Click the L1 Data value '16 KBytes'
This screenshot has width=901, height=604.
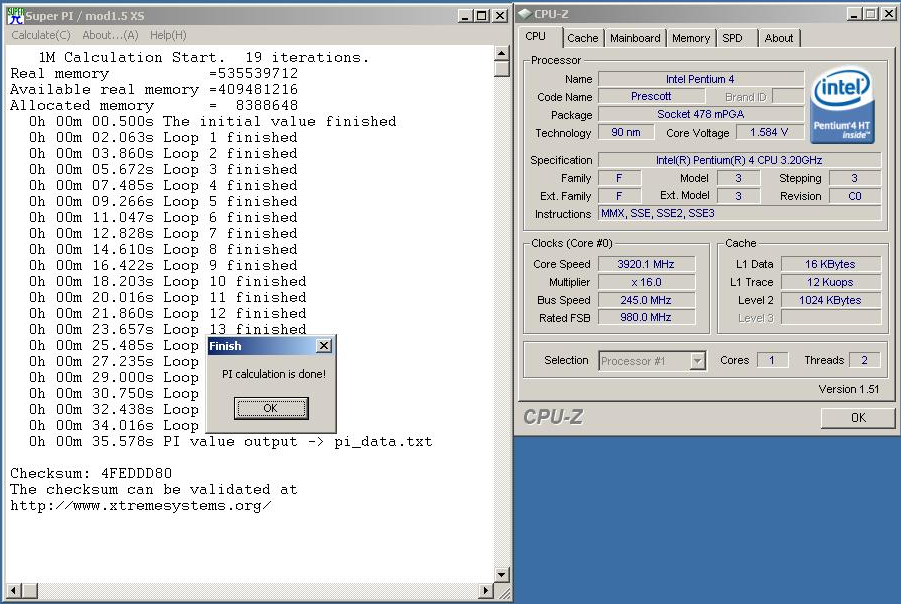coord(830,264)
